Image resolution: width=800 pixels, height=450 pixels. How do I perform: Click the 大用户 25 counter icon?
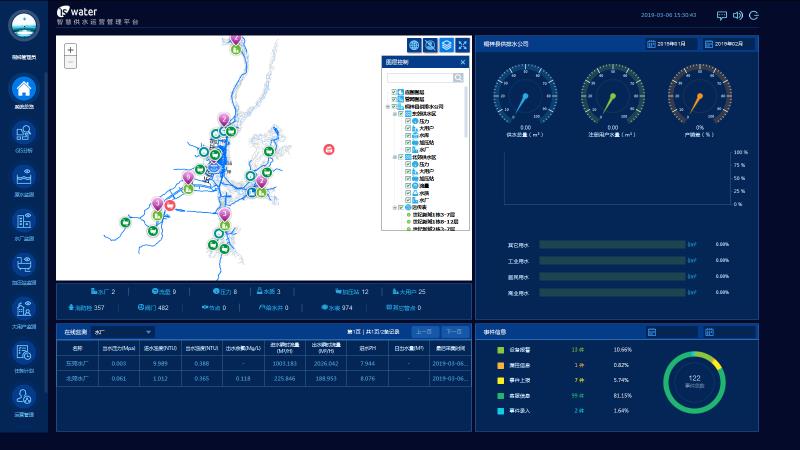pyautogui.click(x=395, y=291)
